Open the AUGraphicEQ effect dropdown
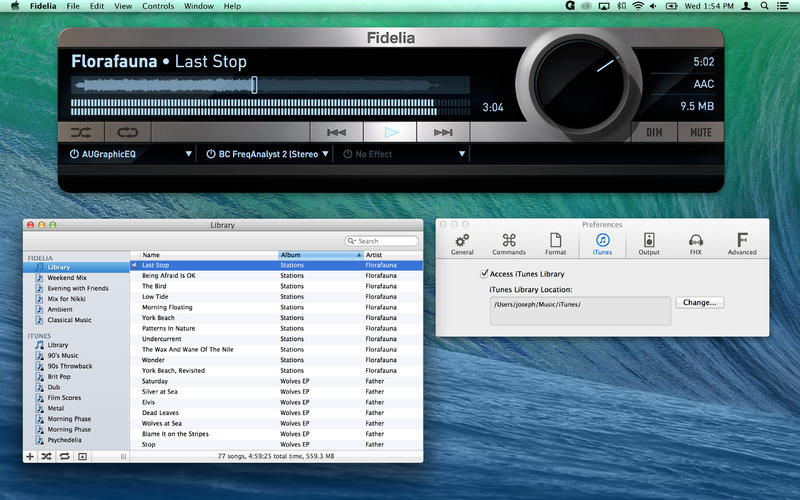This screenshot has width=800, height=500. 189,154
